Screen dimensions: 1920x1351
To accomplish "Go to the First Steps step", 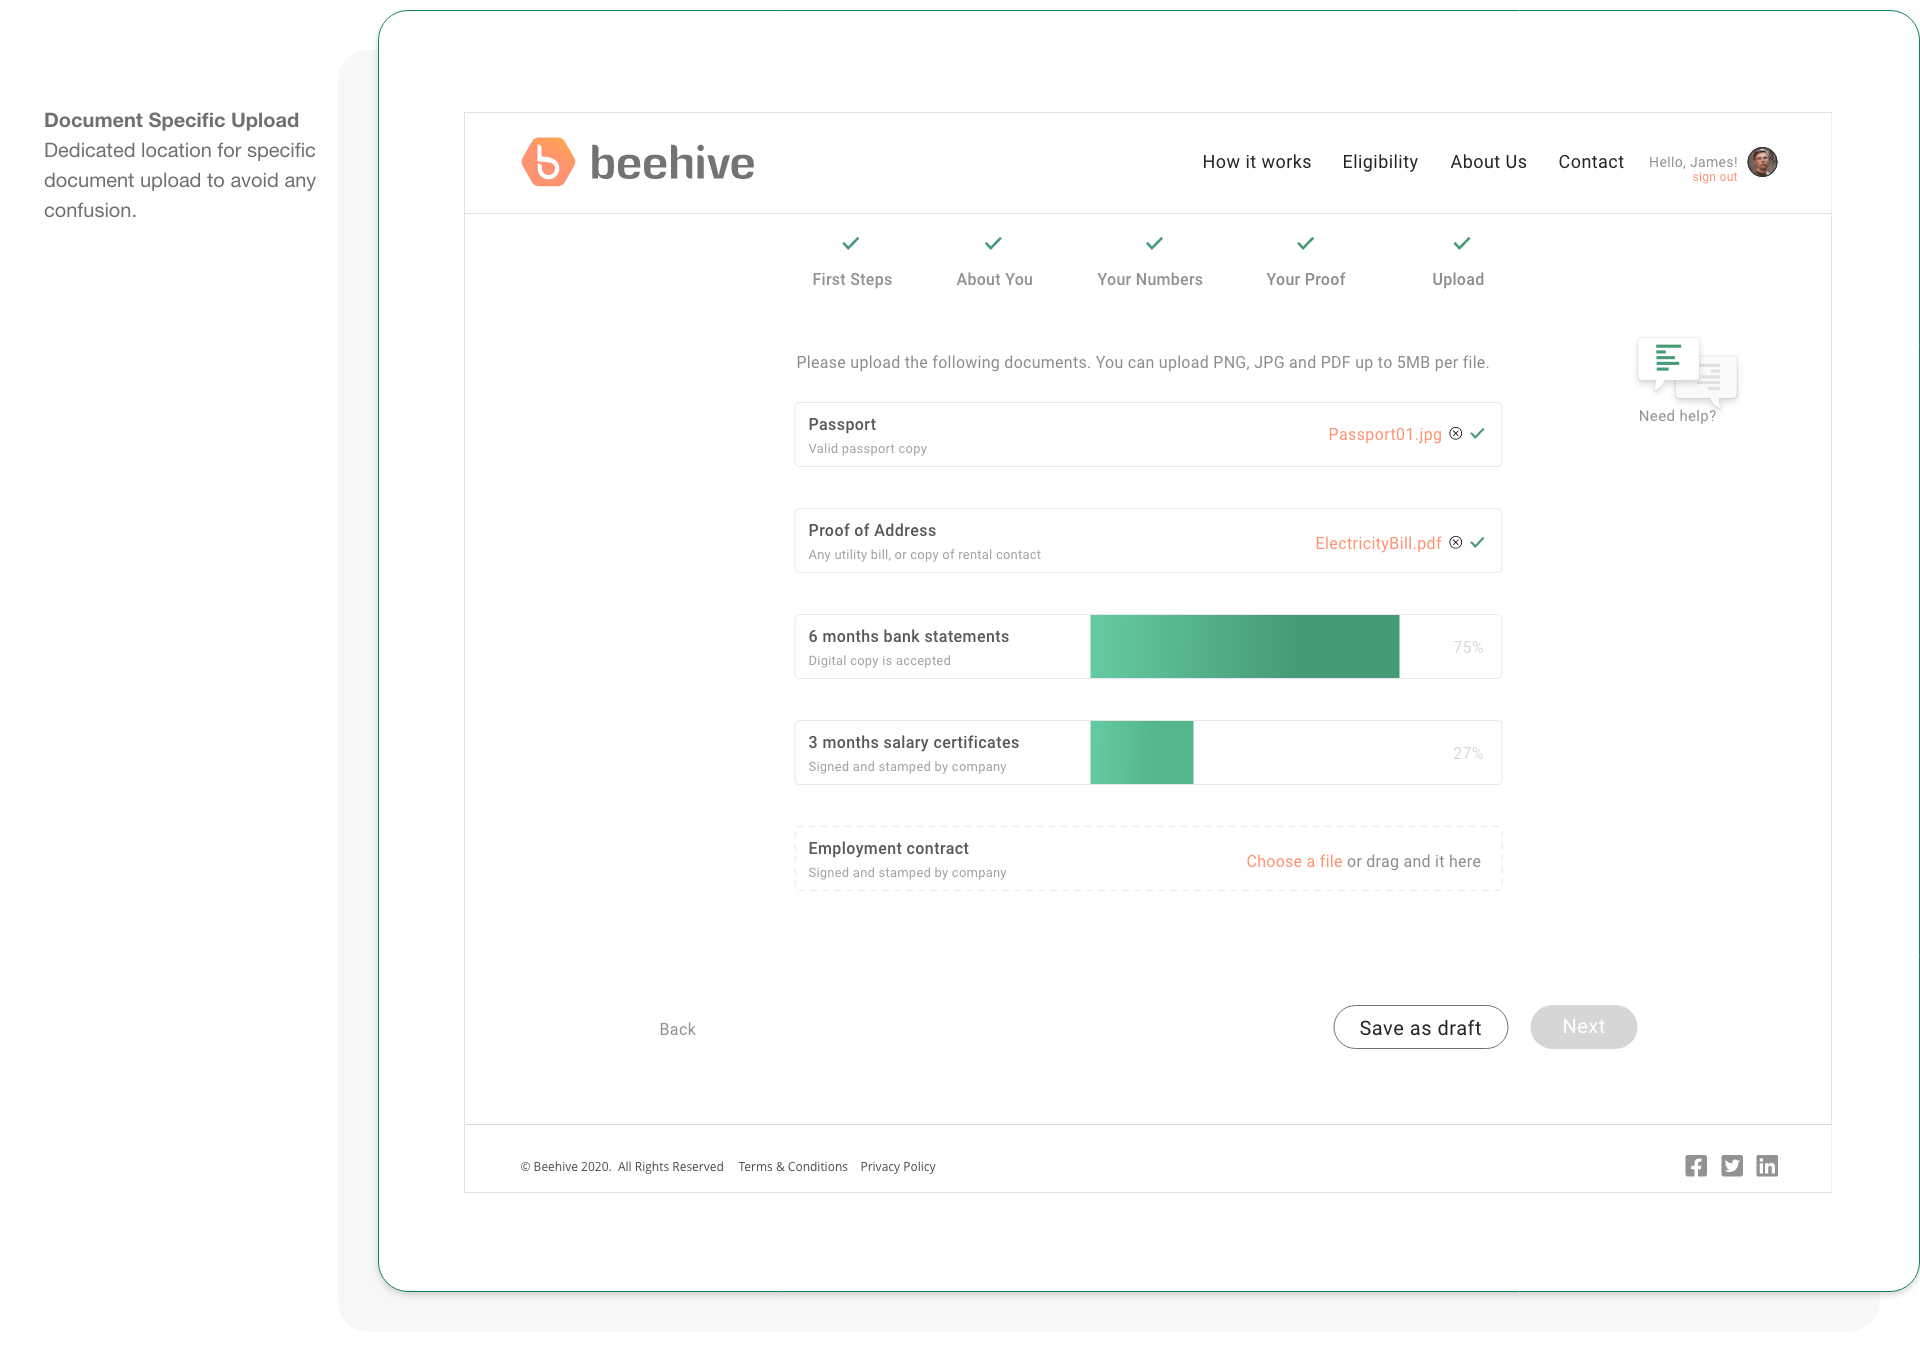I will 851,279.
